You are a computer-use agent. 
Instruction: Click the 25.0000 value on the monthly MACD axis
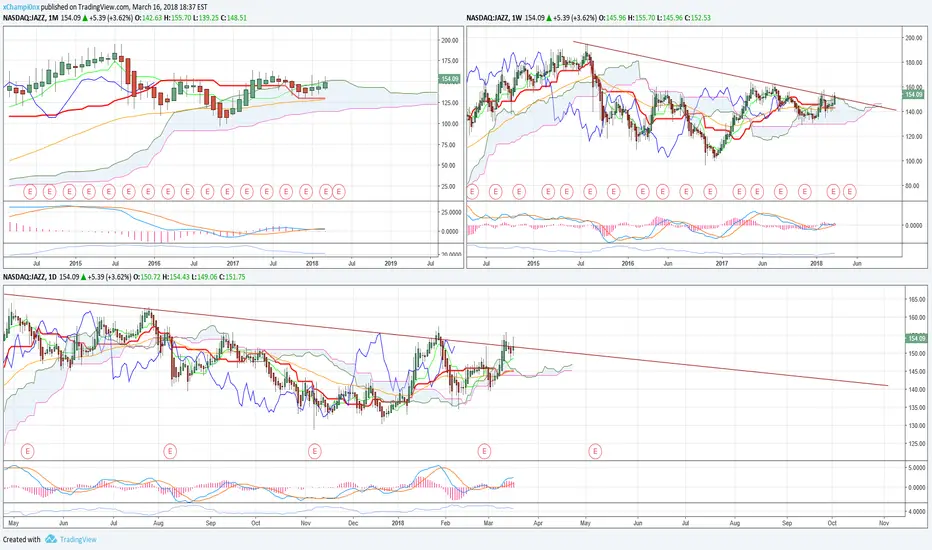click(x=451, y=212)
